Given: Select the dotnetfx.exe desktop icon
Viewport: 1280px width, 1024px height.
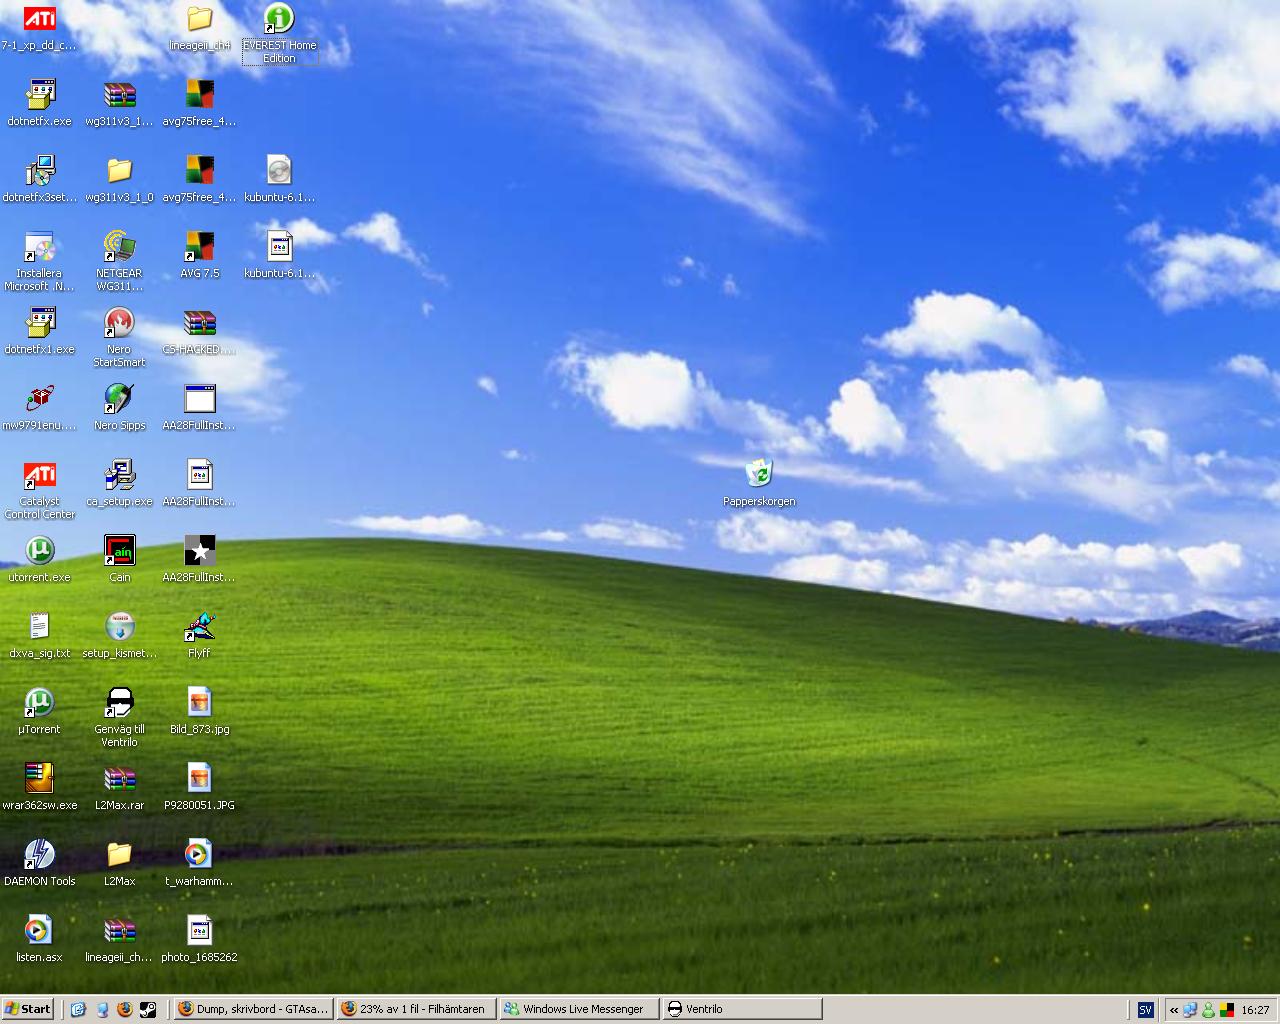Looking at the screenshot, I should pyautogui.click(x=40, y=104).
